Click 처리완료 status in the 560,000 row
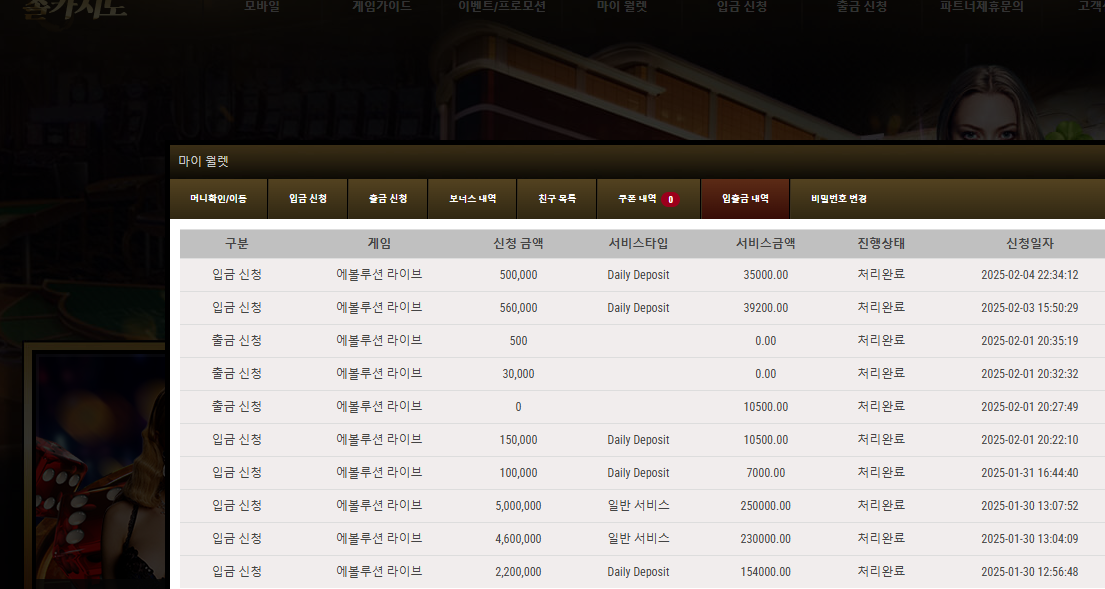The image size is (1105, 589). (x=881, y=307)
